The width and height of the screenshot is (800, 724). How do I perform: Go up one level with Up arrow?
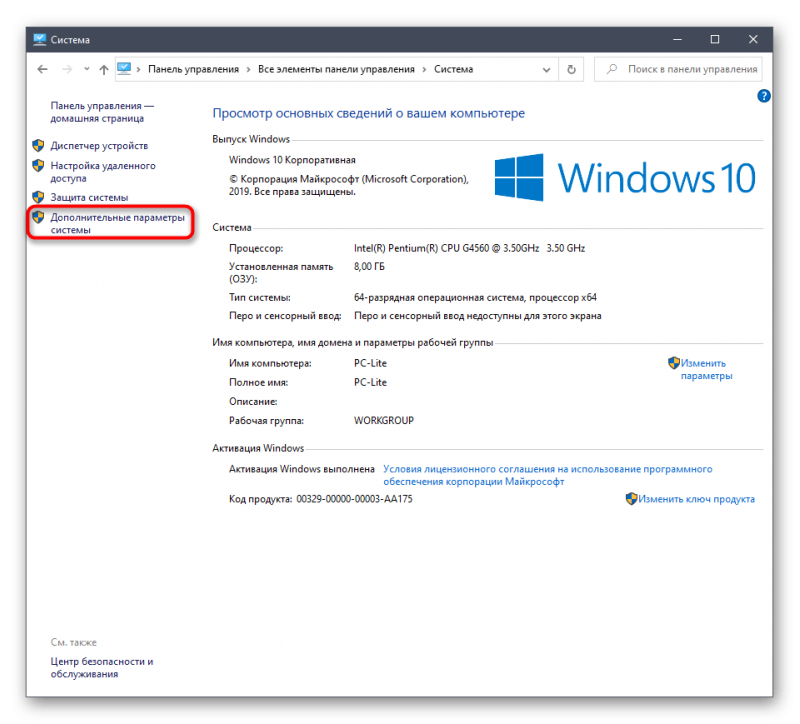104,69
